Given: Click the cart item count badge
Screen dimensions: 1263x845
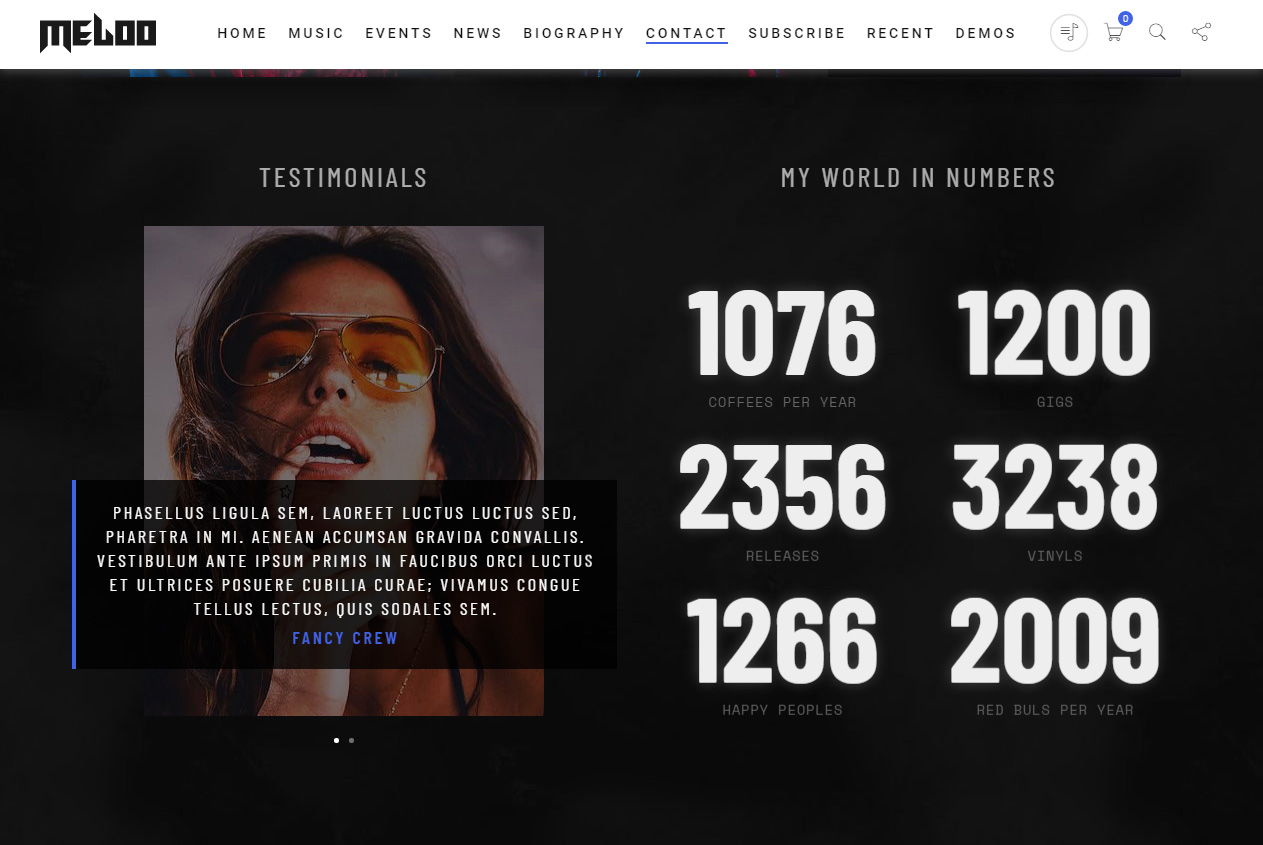Looking at the screenshot, I should click(x=1125, y=18).
